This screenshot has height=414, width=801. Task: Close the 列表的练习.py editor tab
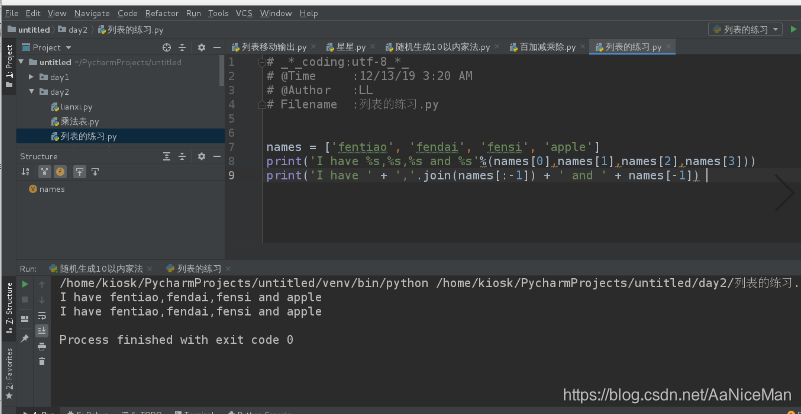[x=668, y=48]
